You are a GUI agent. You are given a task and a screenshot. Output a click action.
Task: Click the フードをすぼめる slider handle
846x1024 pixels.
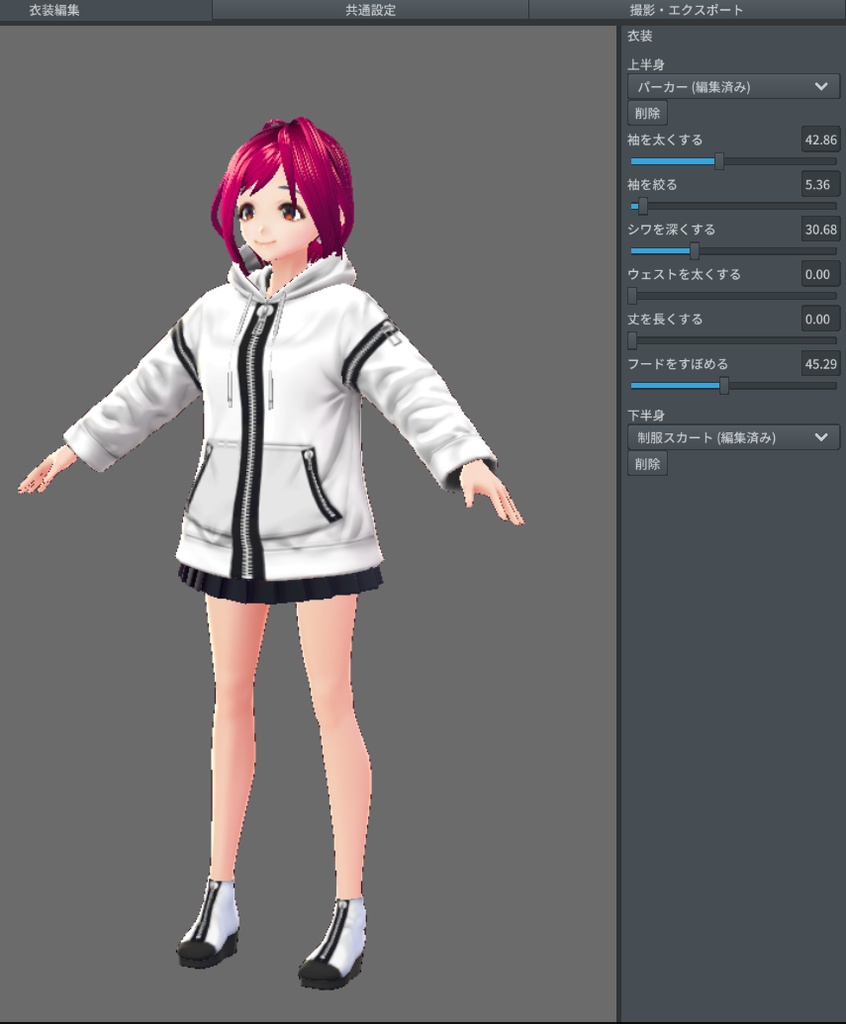[x=722, y=385]
